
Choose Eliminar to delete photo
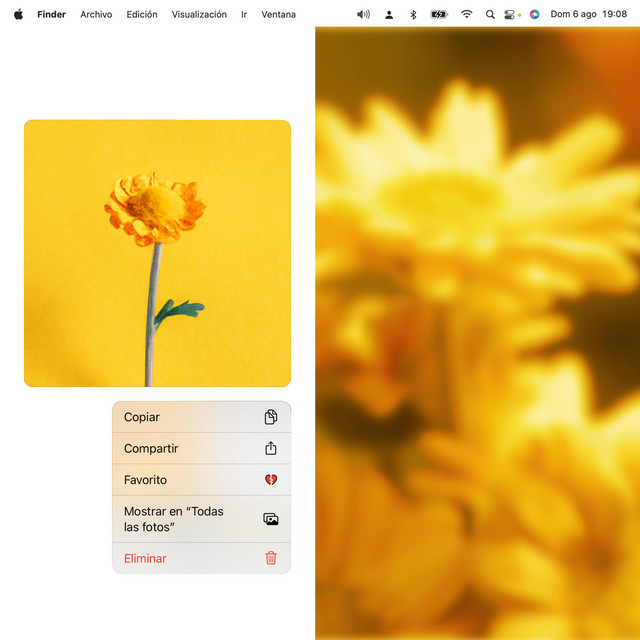pyautogui.click(x=202, y=558)
